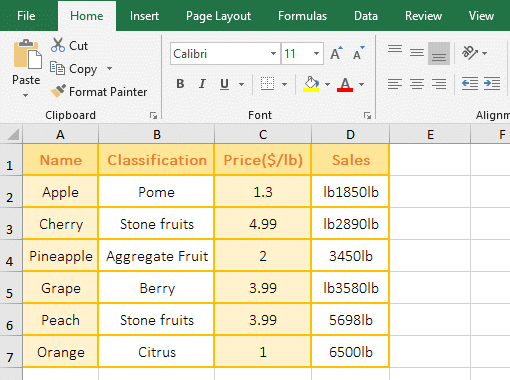This screenshot has width=510, height=380.
Task: Open Font settings dialog launcher
Action: 367,116
